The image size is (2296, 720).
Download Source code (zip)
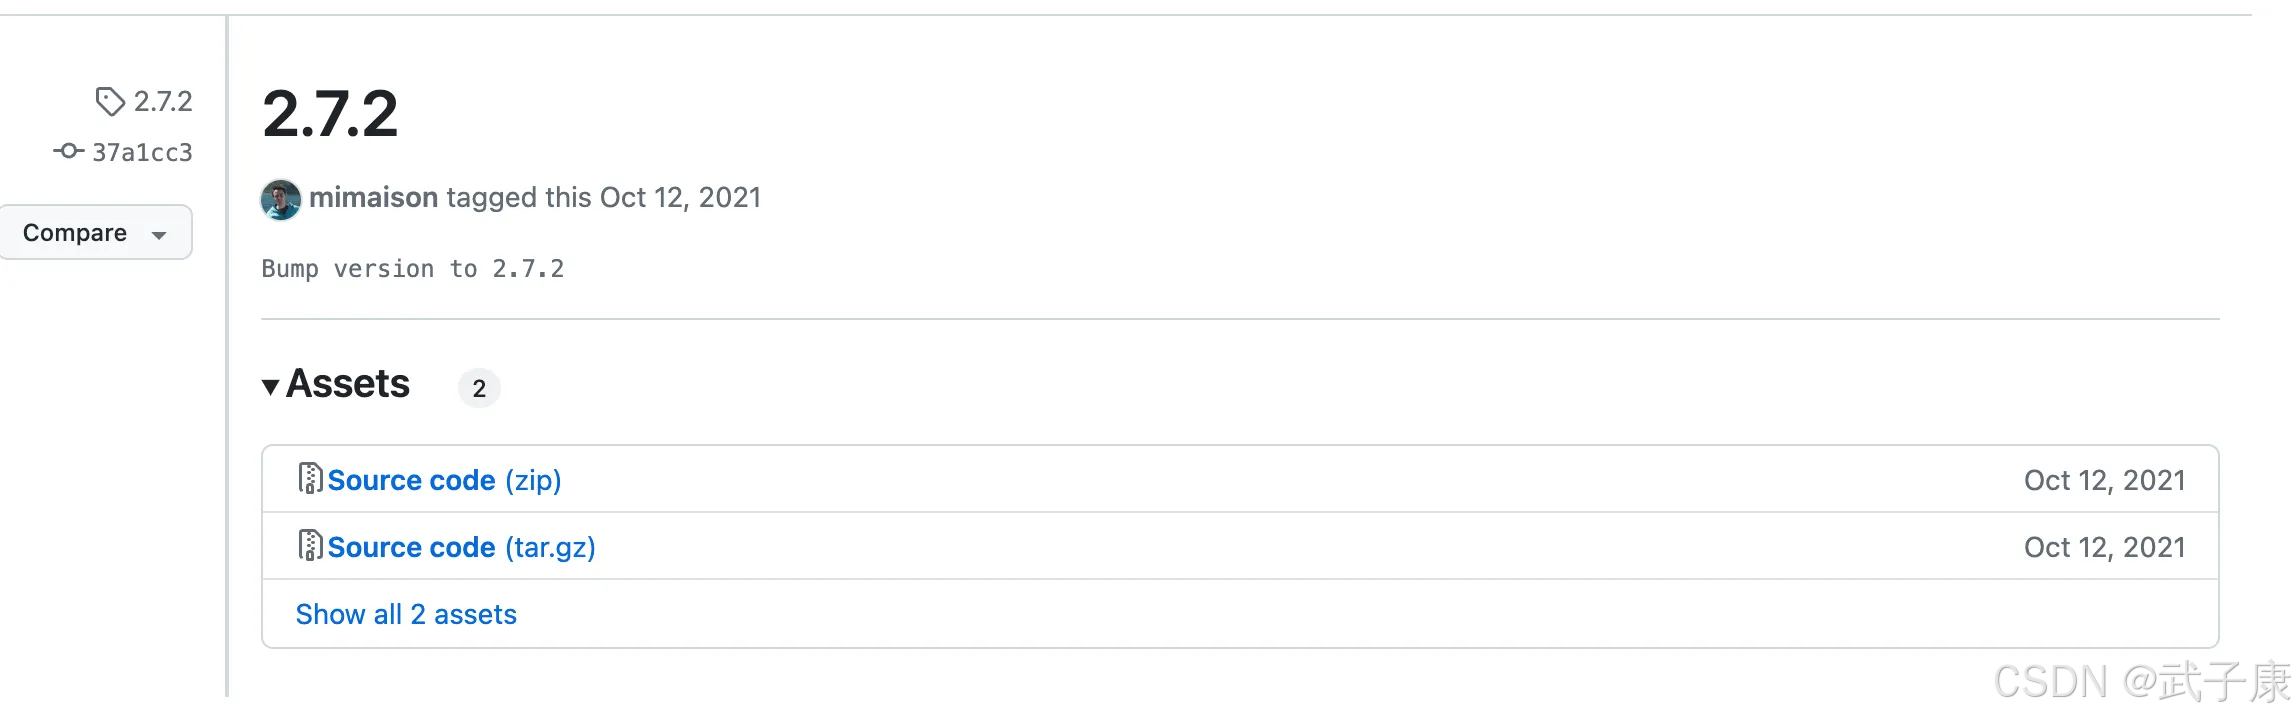pyautogui.click(x=444, y=480)
